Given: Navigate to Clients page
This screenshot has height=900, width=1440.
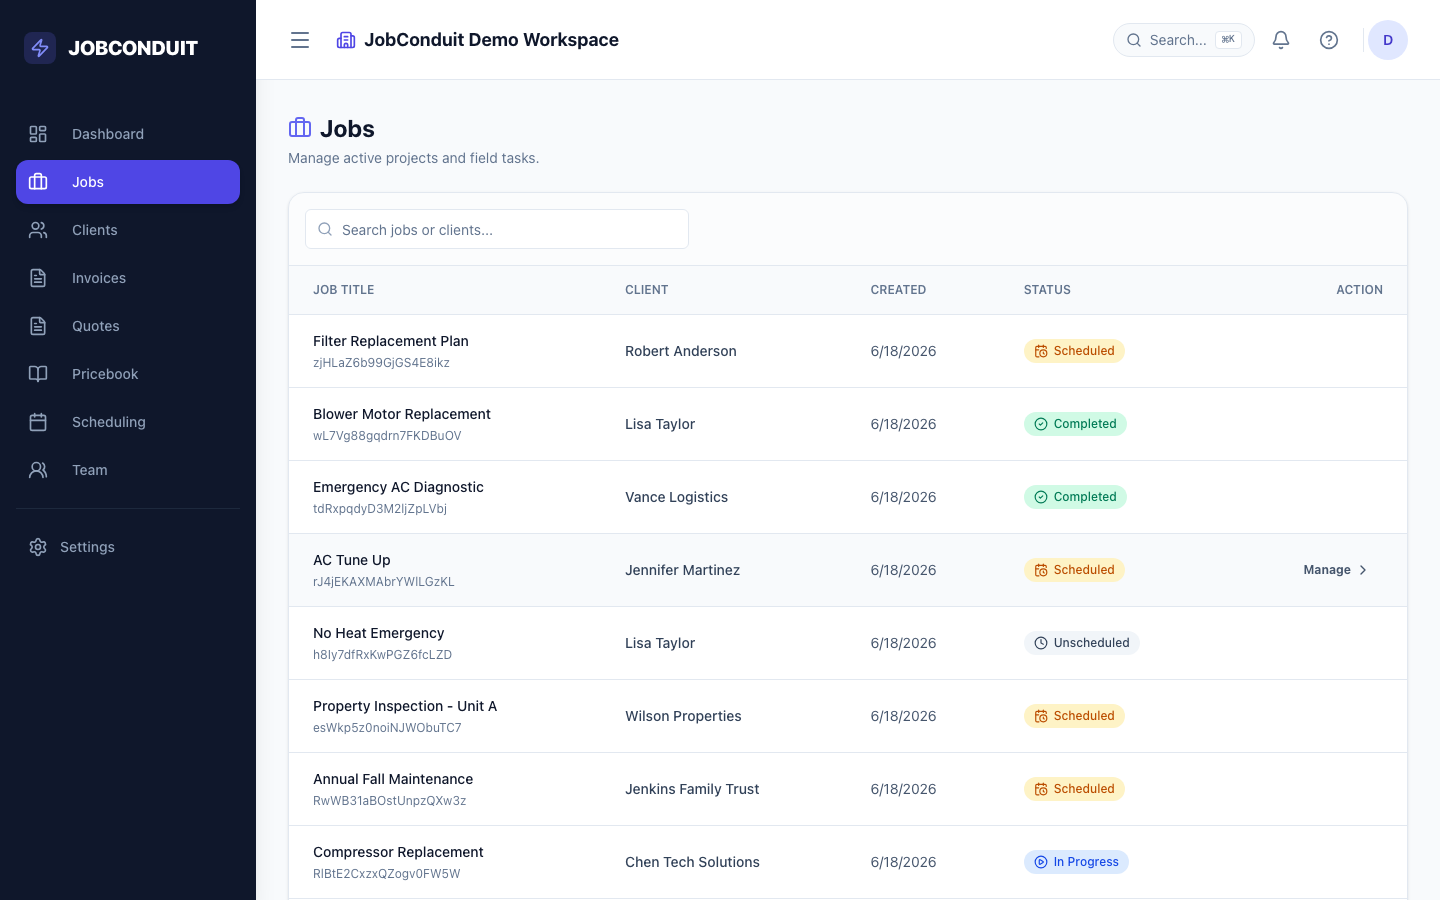Looking at the screenshot, I should click(128, 230).
